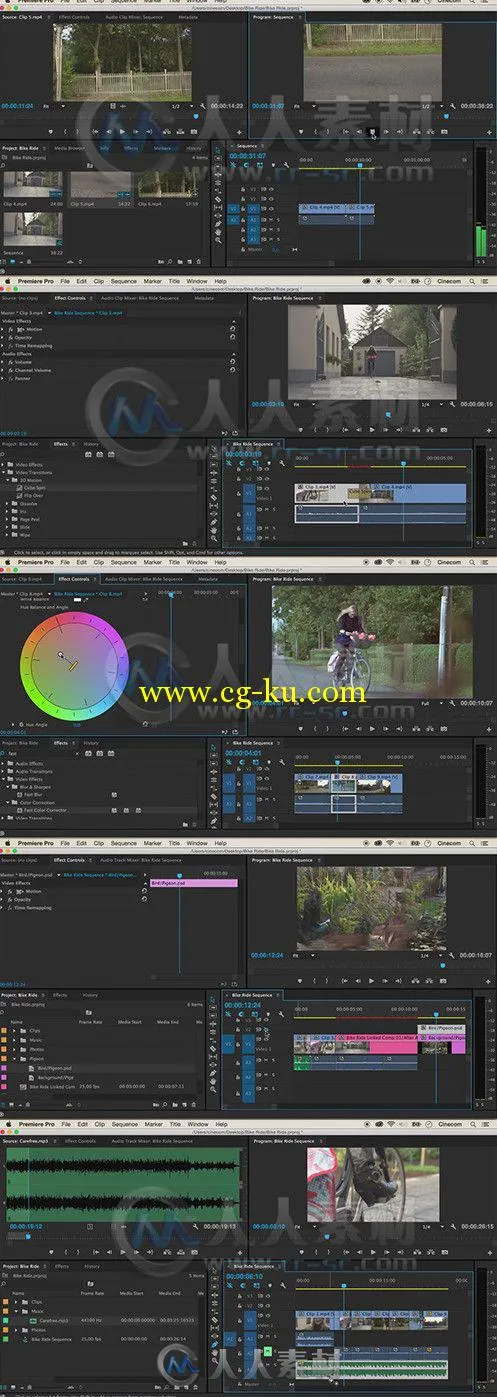Select Bird/Pigeon.psd in the Project panel
This screenshot has height=1397, width=497.
pyautogui.click(x=56, y=1067)
